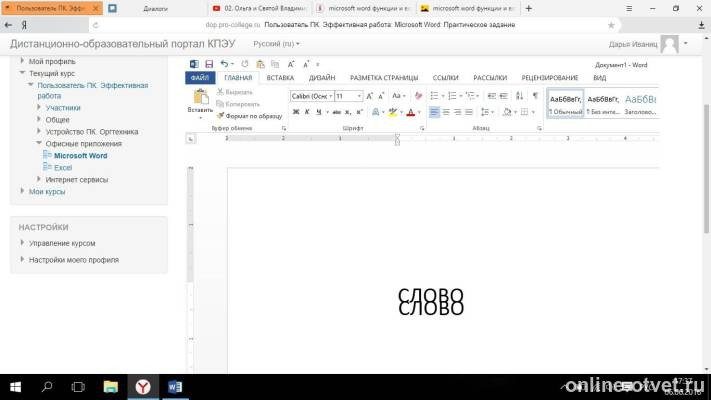Click Копировать (copy) in the clipboard group
711x400 pixels.
[x=238, y=104]
